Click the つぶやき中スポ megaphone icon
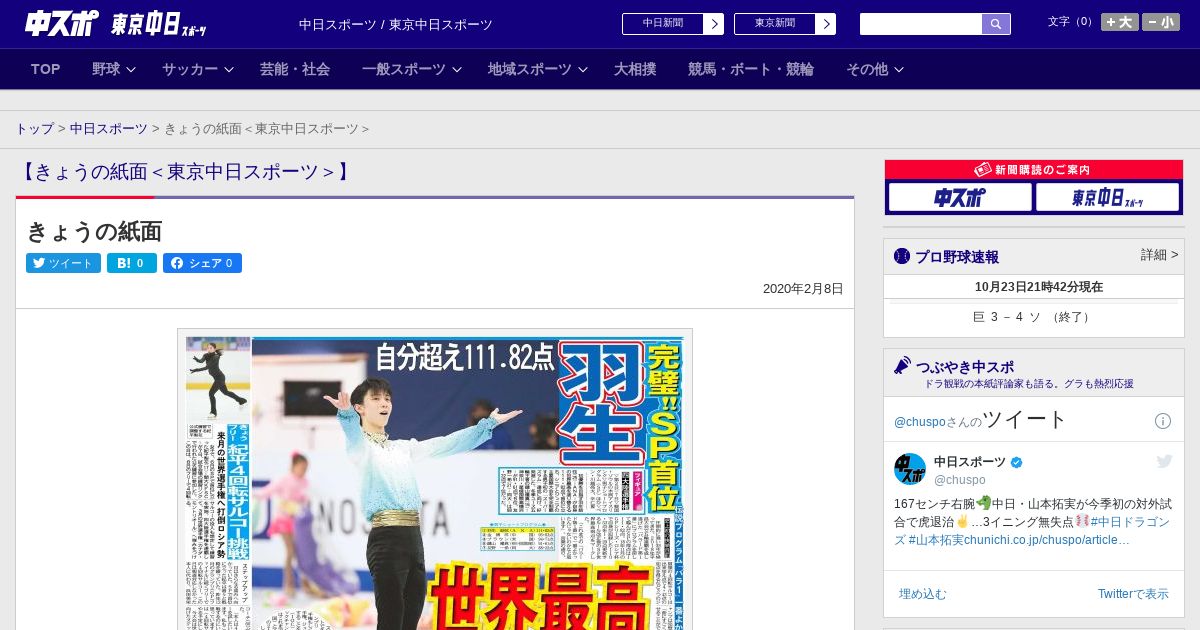 (902, 365)
